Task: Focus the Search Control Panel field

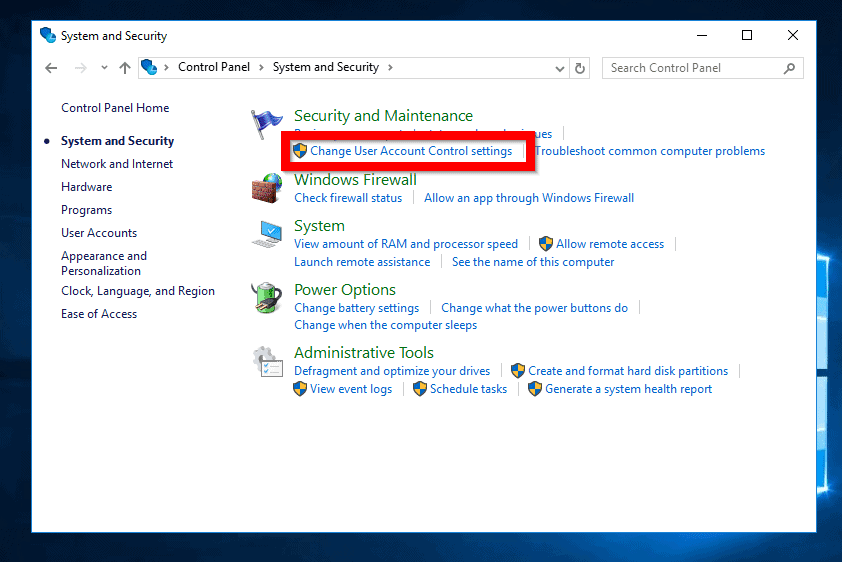Action: [x=702, y=68]
